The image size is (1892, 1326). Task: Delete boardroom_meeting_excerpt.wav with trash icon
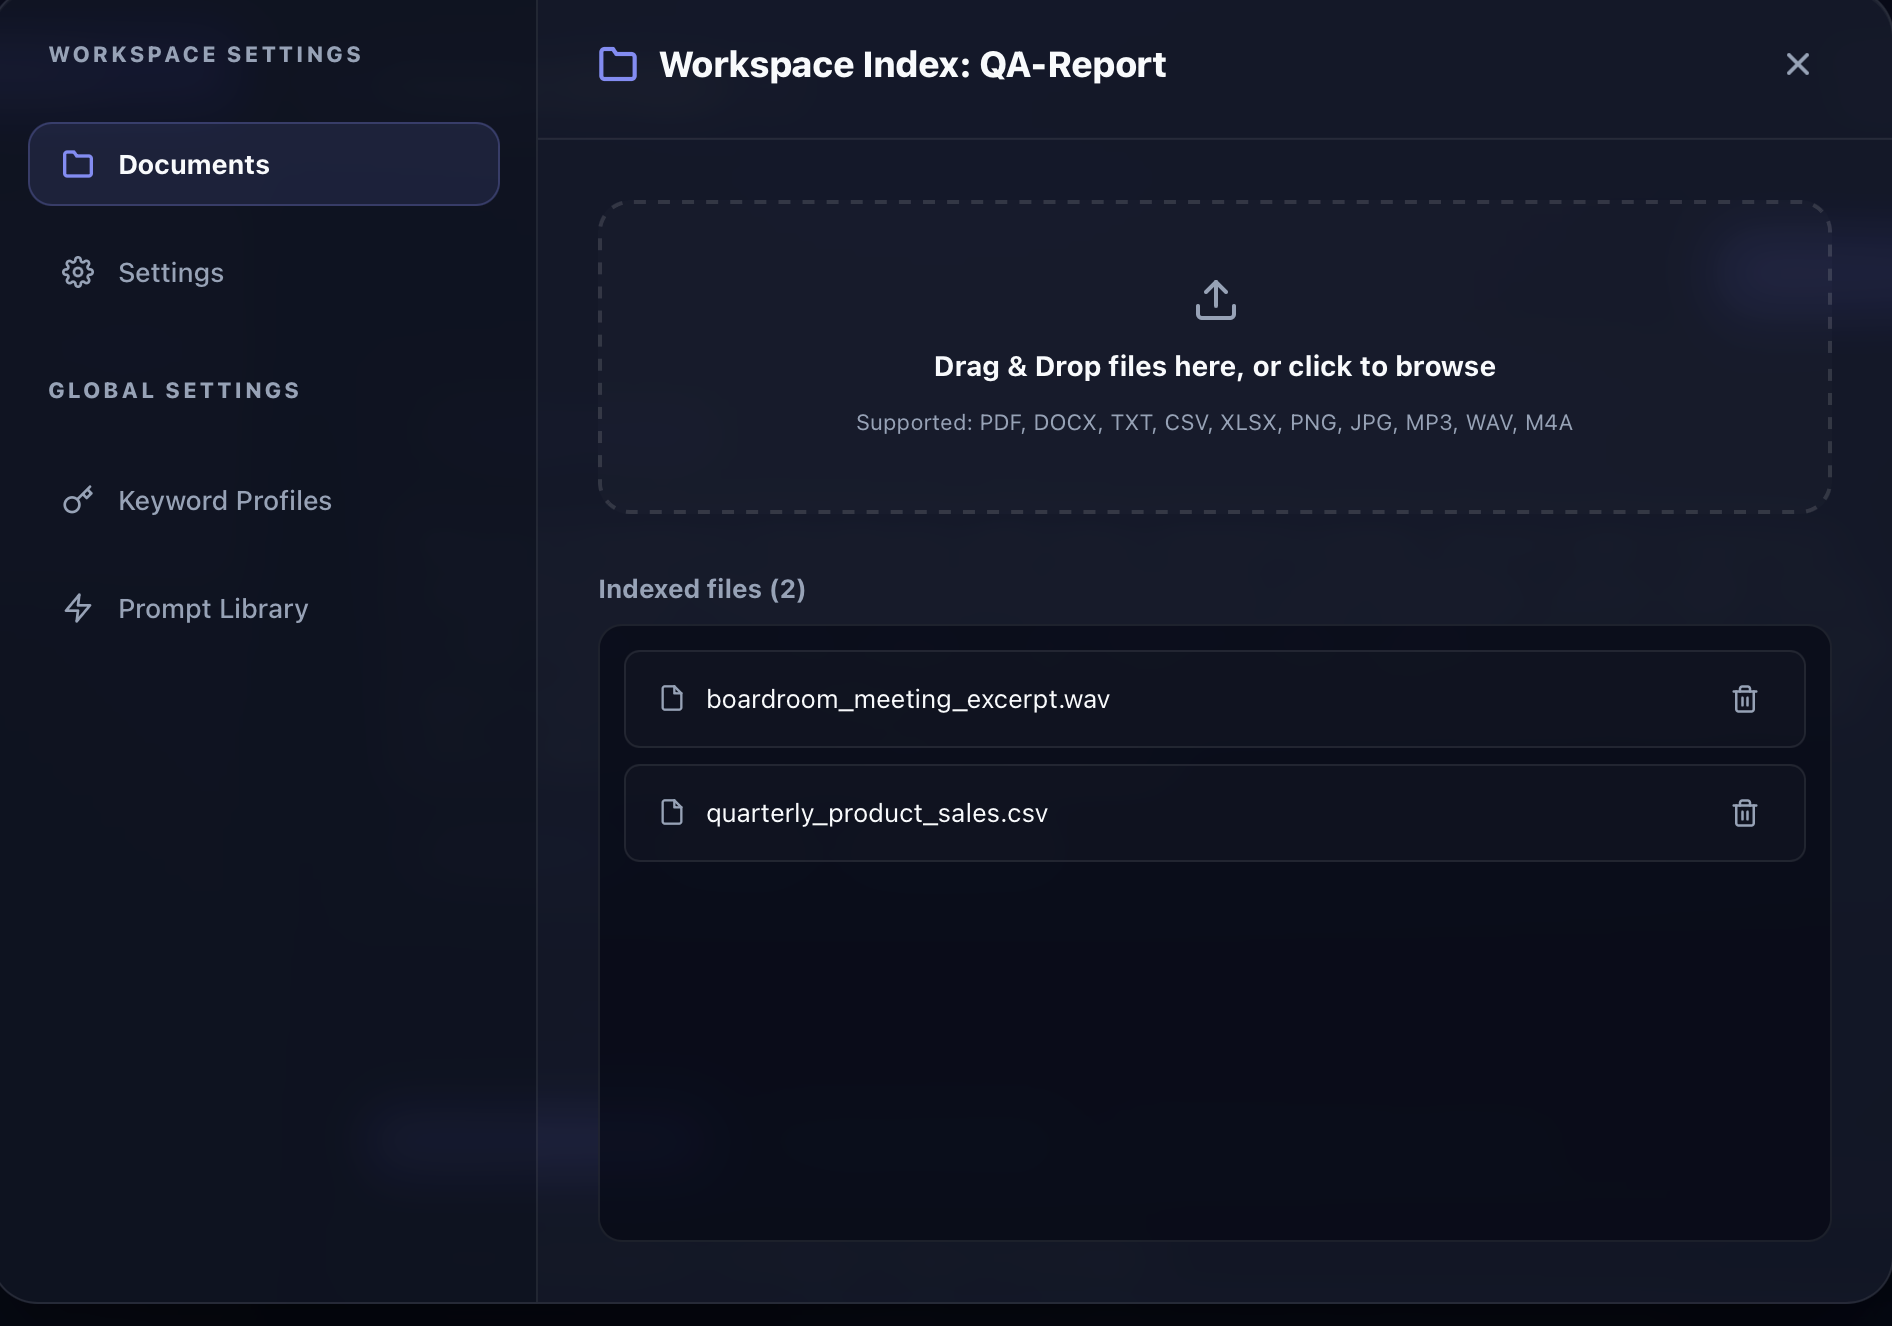(x=1744, y=699)
